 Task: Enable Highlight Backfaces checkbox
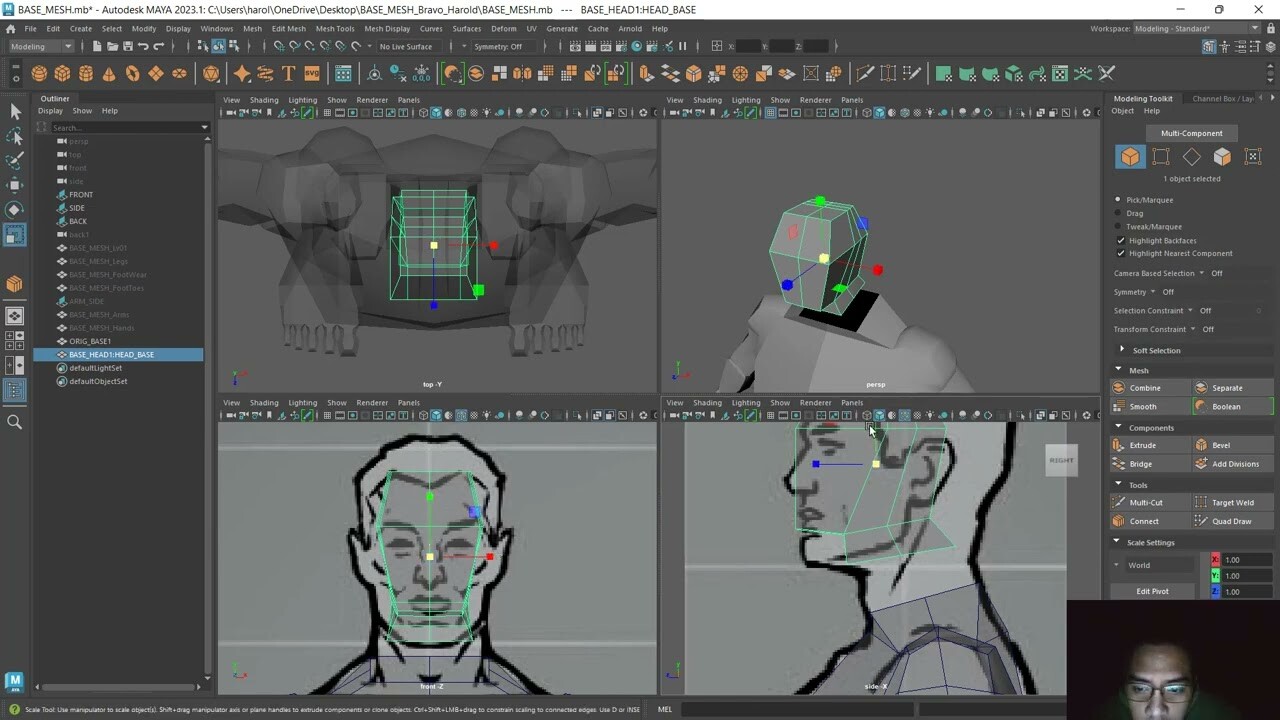(1122, 240)
